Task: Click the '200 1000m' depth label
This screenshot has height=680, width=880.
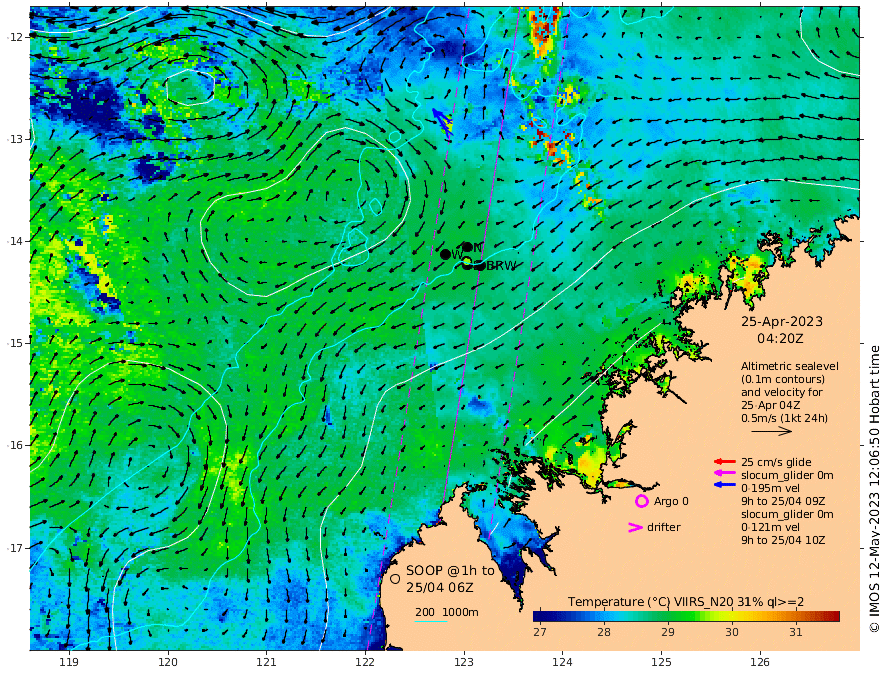Action: pos(447,612)
